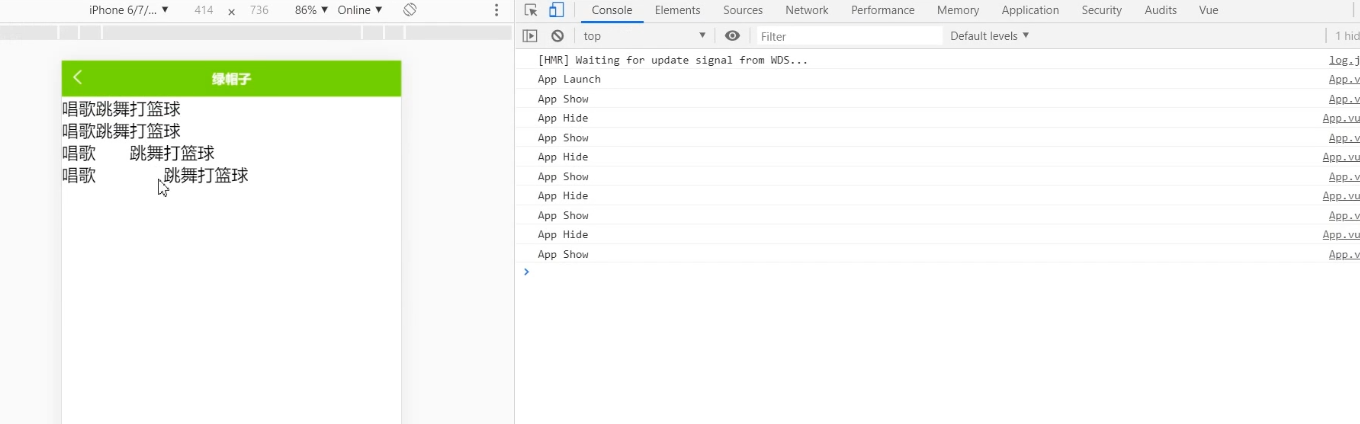Select the HMR Waiting for update message
Viewport: 1360px width, 424px height.
click(672, 60)
